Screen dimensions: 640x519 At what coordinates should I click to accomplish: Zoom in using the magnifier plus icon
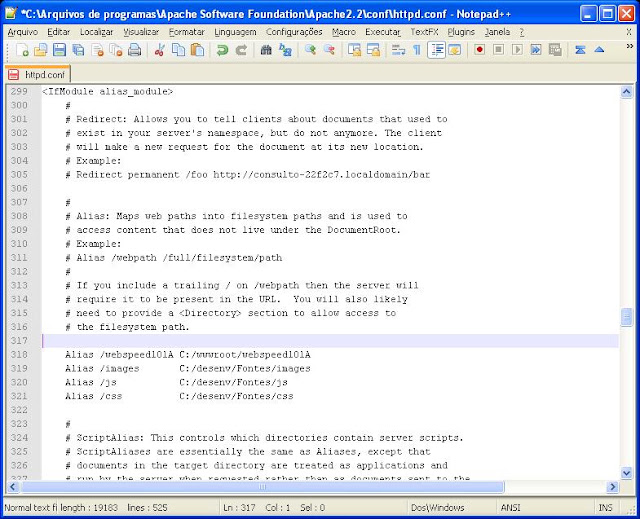point(310,50)
